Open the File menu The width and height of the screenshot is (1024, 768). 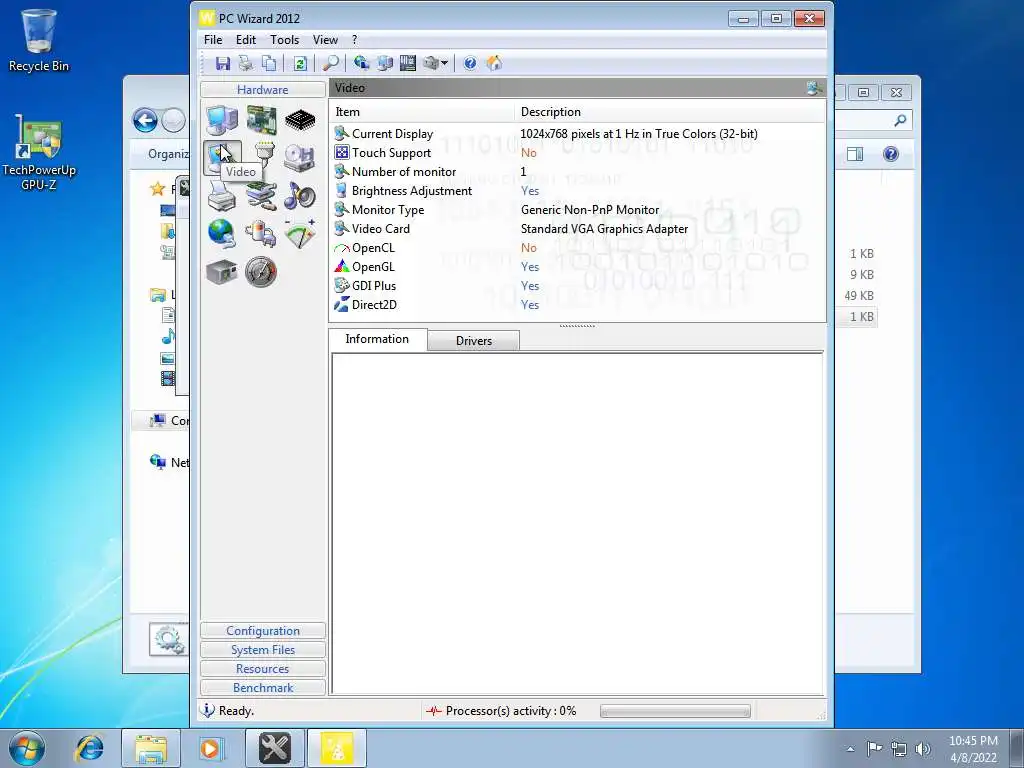(x=213, y=40)
